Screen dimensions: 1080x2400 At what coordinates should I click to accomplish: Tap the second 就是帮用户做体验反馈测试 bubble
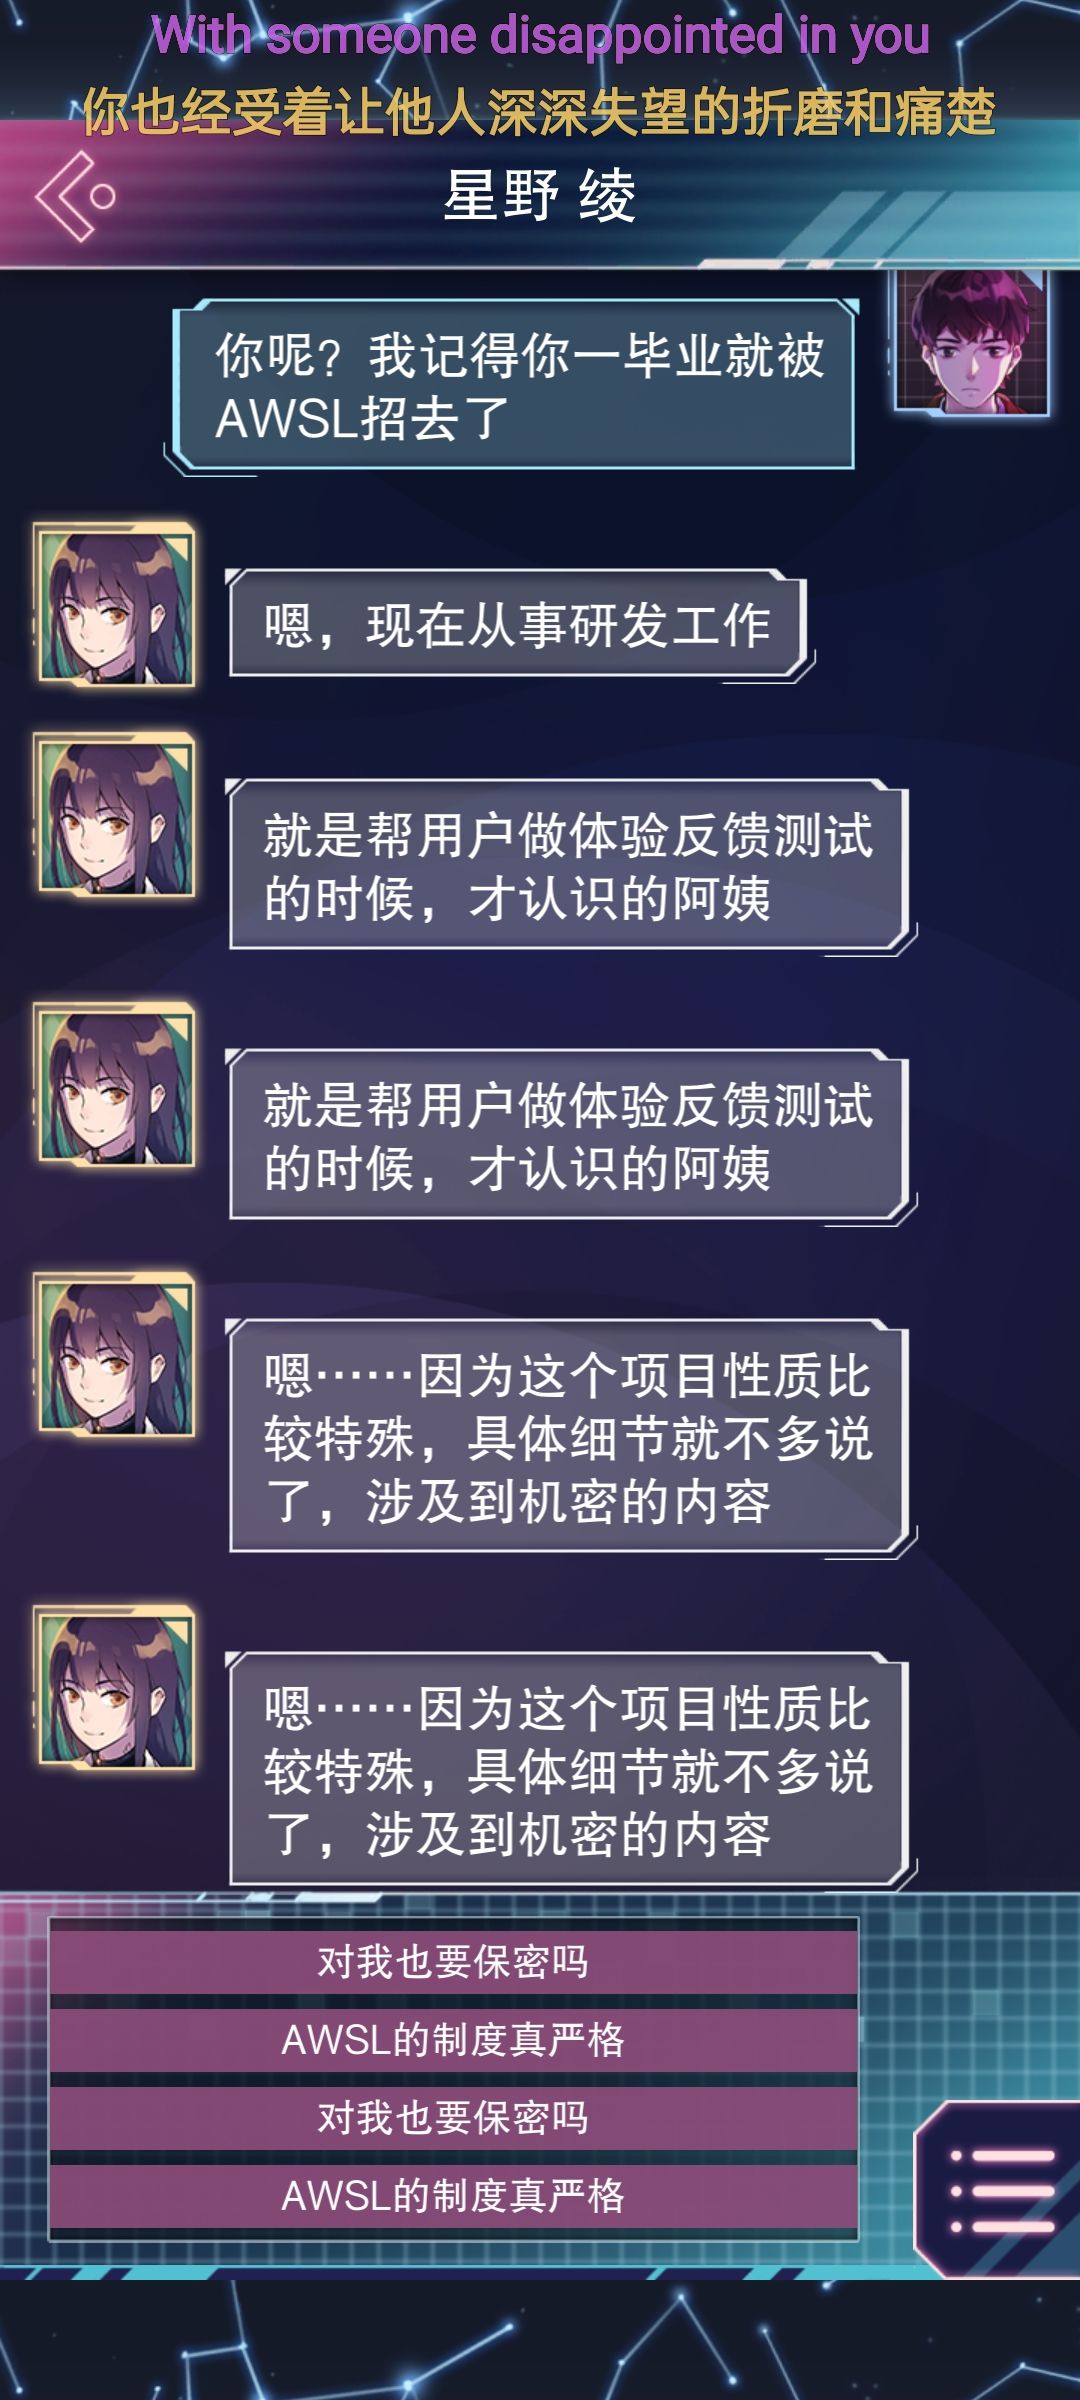pos(568,1134)
